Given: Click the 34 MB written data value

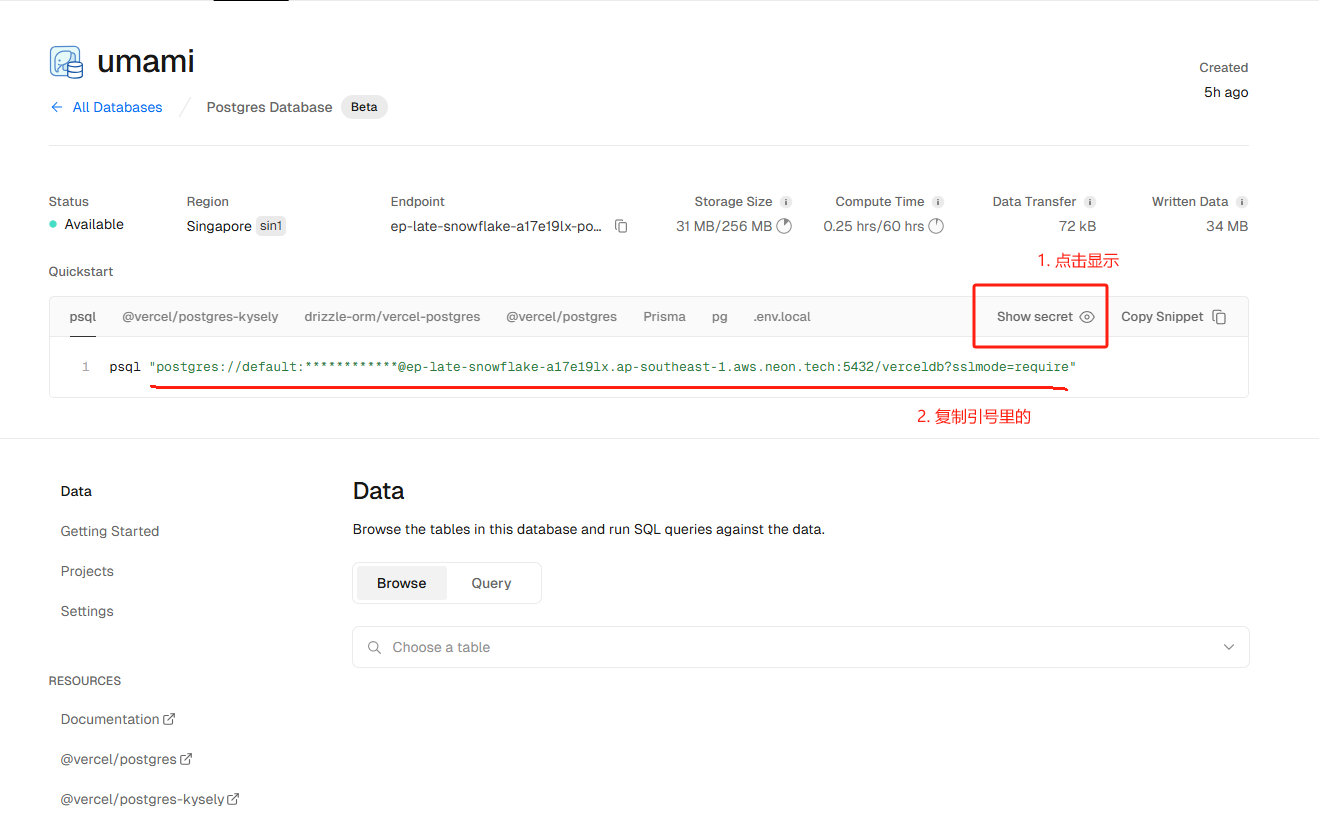Looking at the screenshot, I should [x=1227, y=226].
